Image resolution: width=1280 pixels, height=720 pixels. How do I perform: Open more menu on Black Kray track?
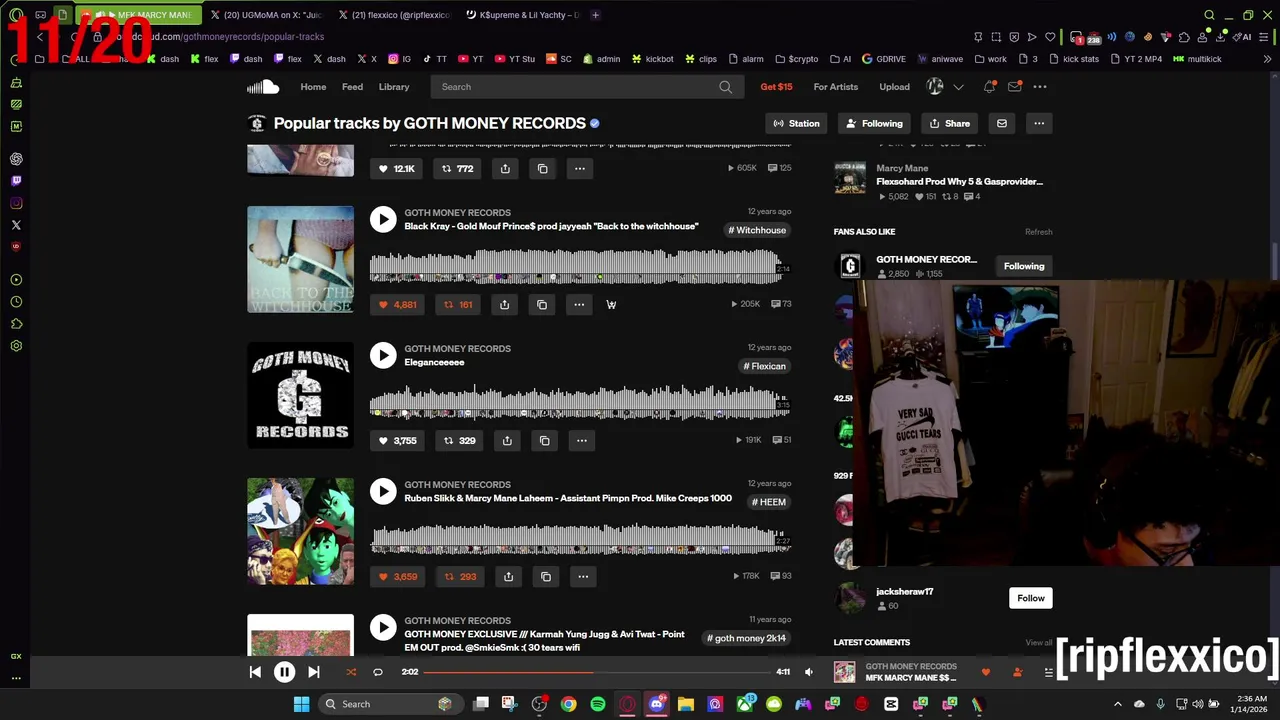point(579,304)
